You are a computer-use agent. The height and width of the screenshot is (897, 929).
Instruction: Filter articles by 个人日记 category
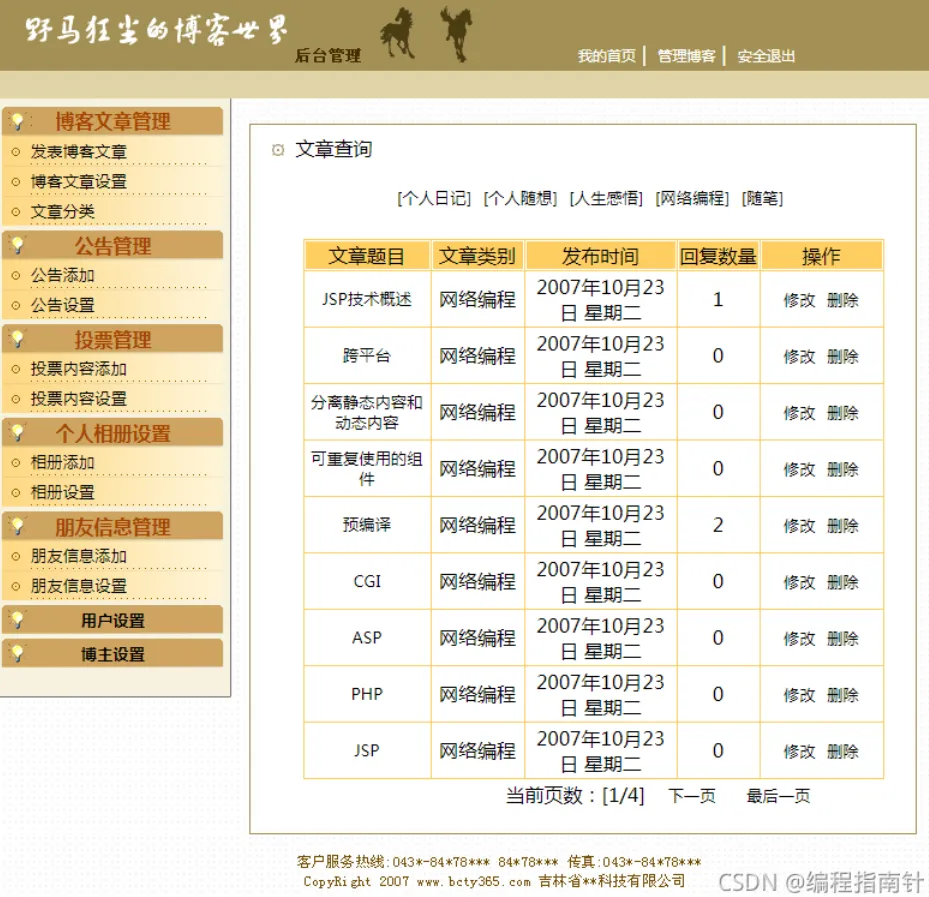[434, 198]
